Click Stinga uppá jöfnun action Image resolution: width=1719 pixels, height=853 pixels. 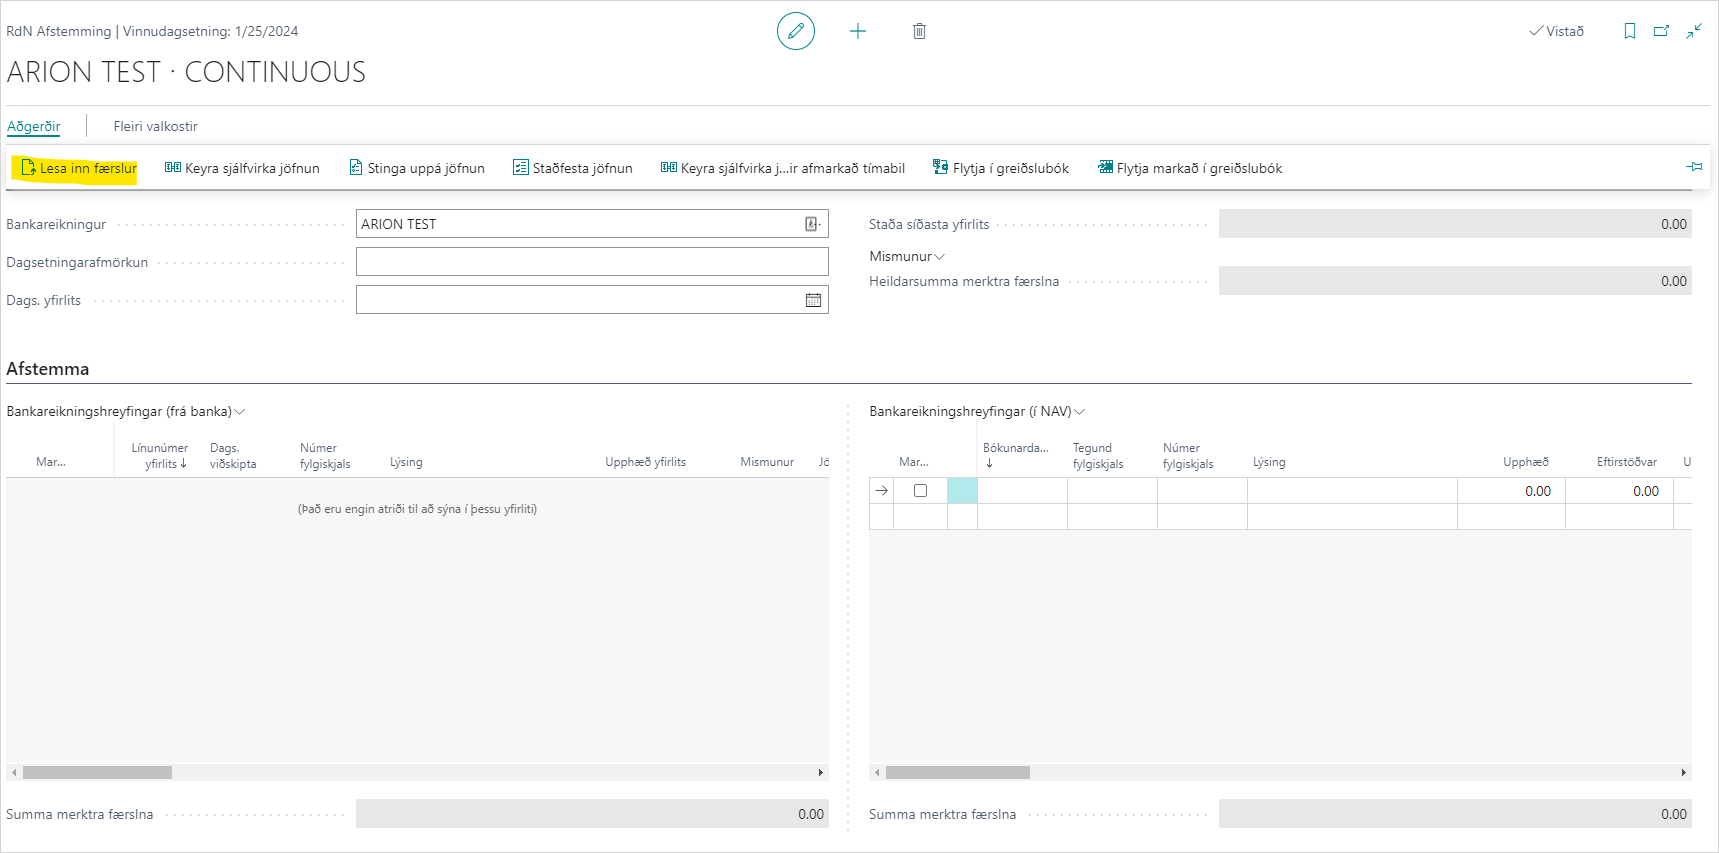(417, 168)
